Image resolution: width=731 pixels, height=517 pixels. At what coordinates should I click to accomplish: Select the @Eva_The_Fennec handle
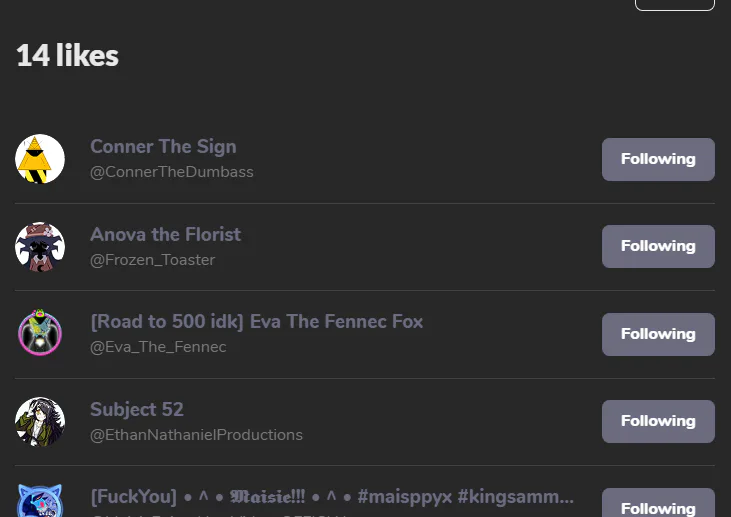pyautogui.click(x=158, y=347)
